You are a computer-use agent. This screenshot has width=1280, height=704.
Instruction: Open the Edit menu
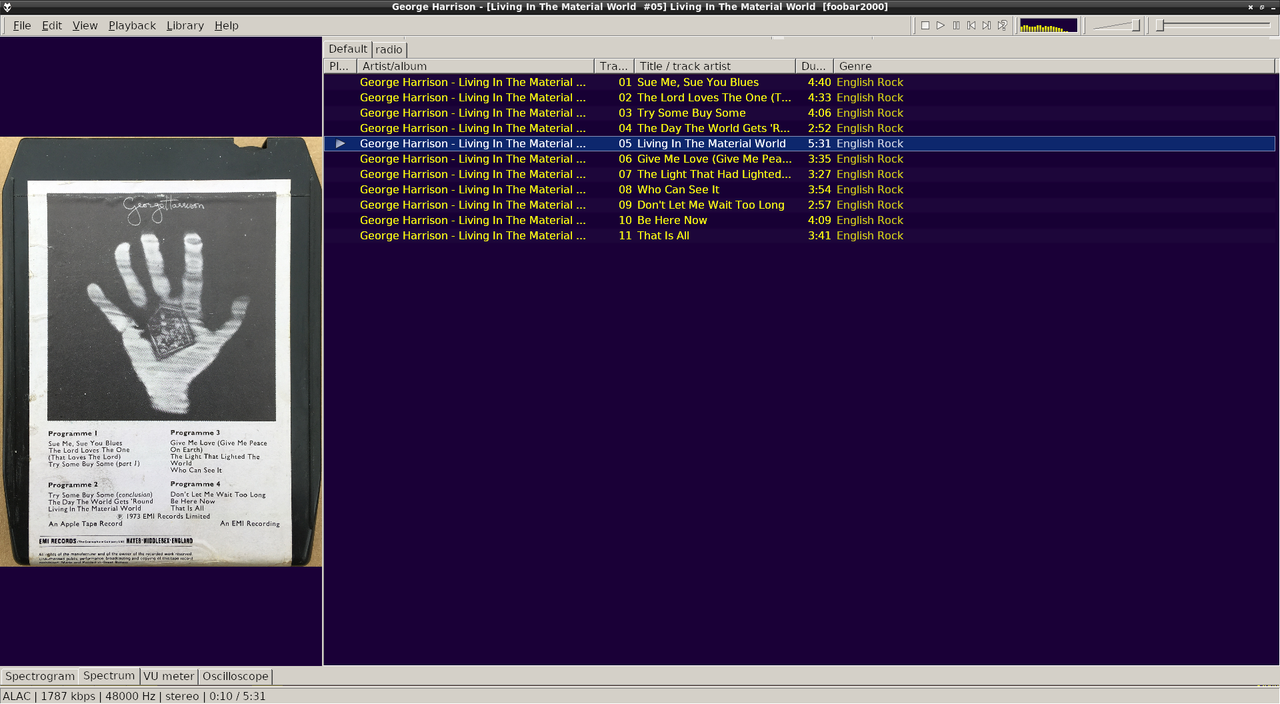point(52,25)
